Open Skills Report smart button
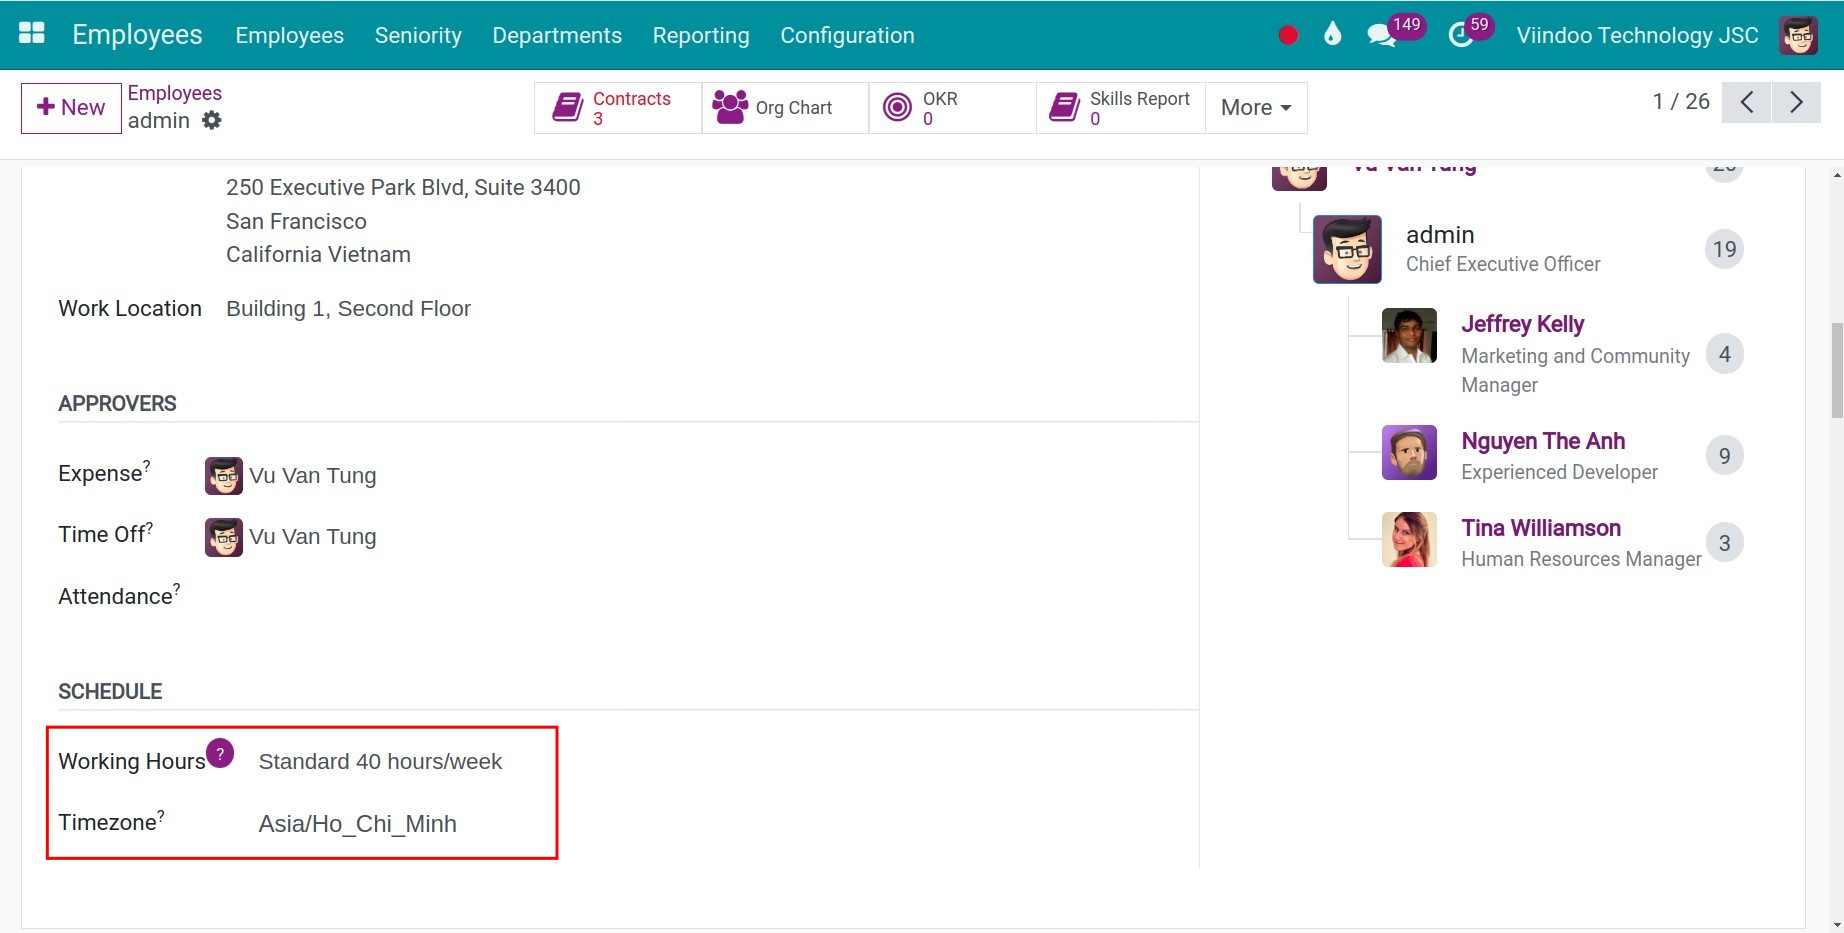 (1121, 108)
